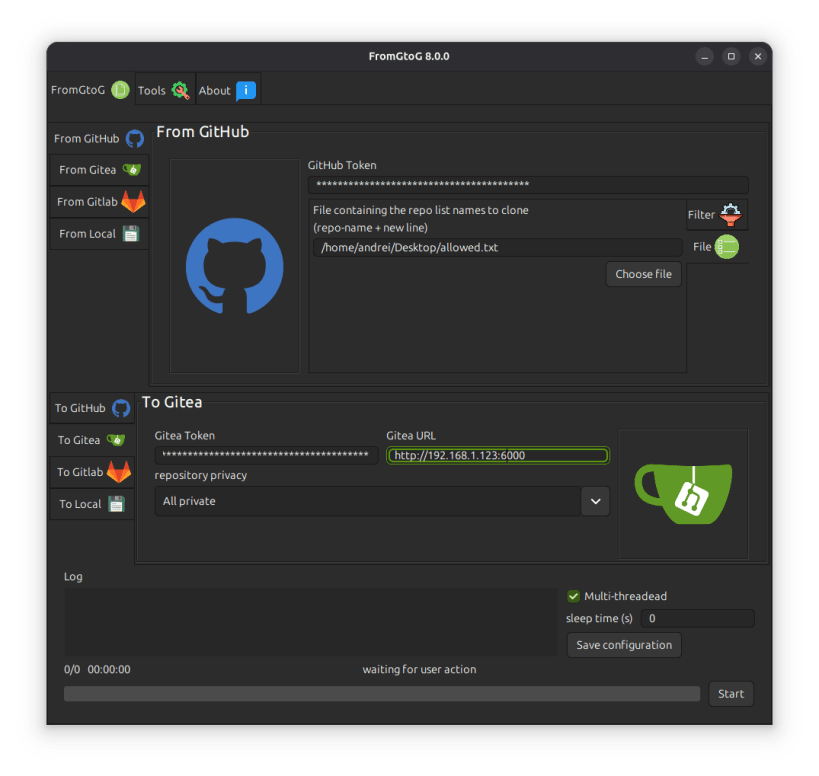Switch to the Tools tab

[165, 90]
